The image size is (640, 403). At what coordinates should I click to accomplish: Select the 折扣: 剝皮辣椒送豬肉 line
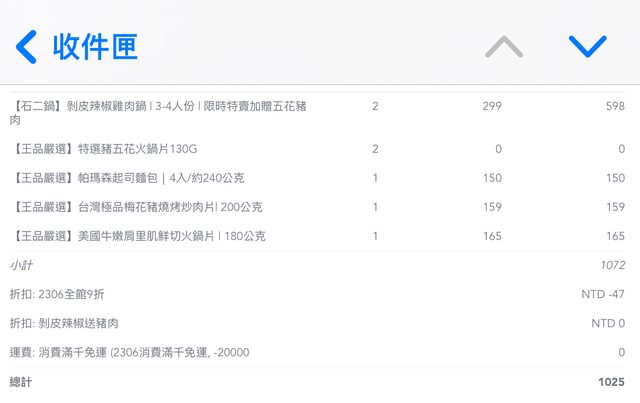coord(65,323)
